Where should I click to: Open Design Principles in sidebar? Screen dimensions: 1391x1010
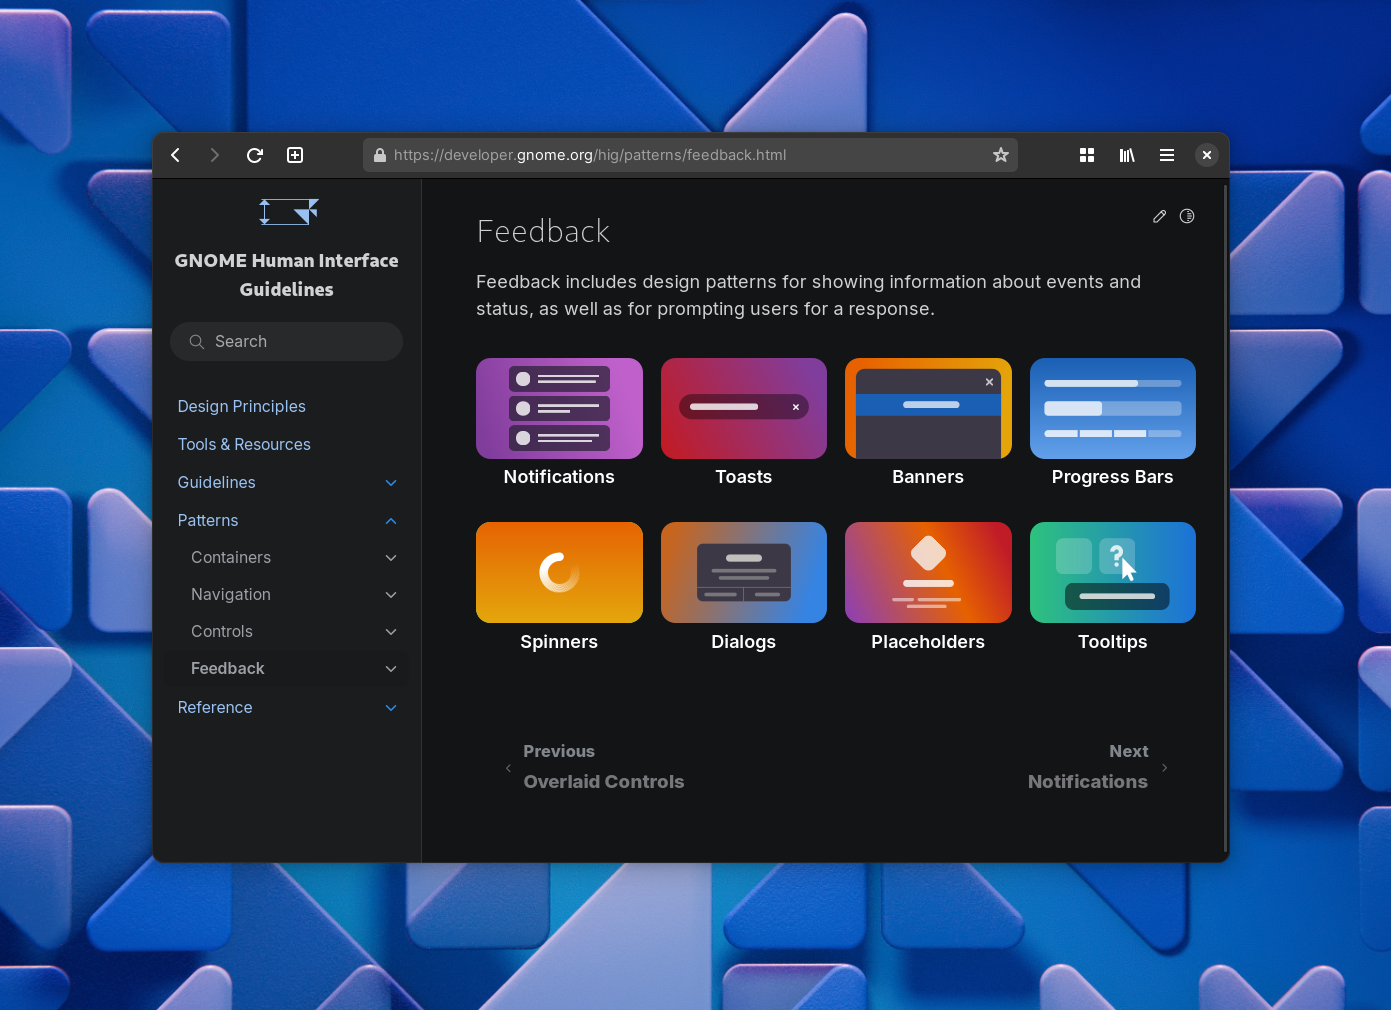point(241,406)
